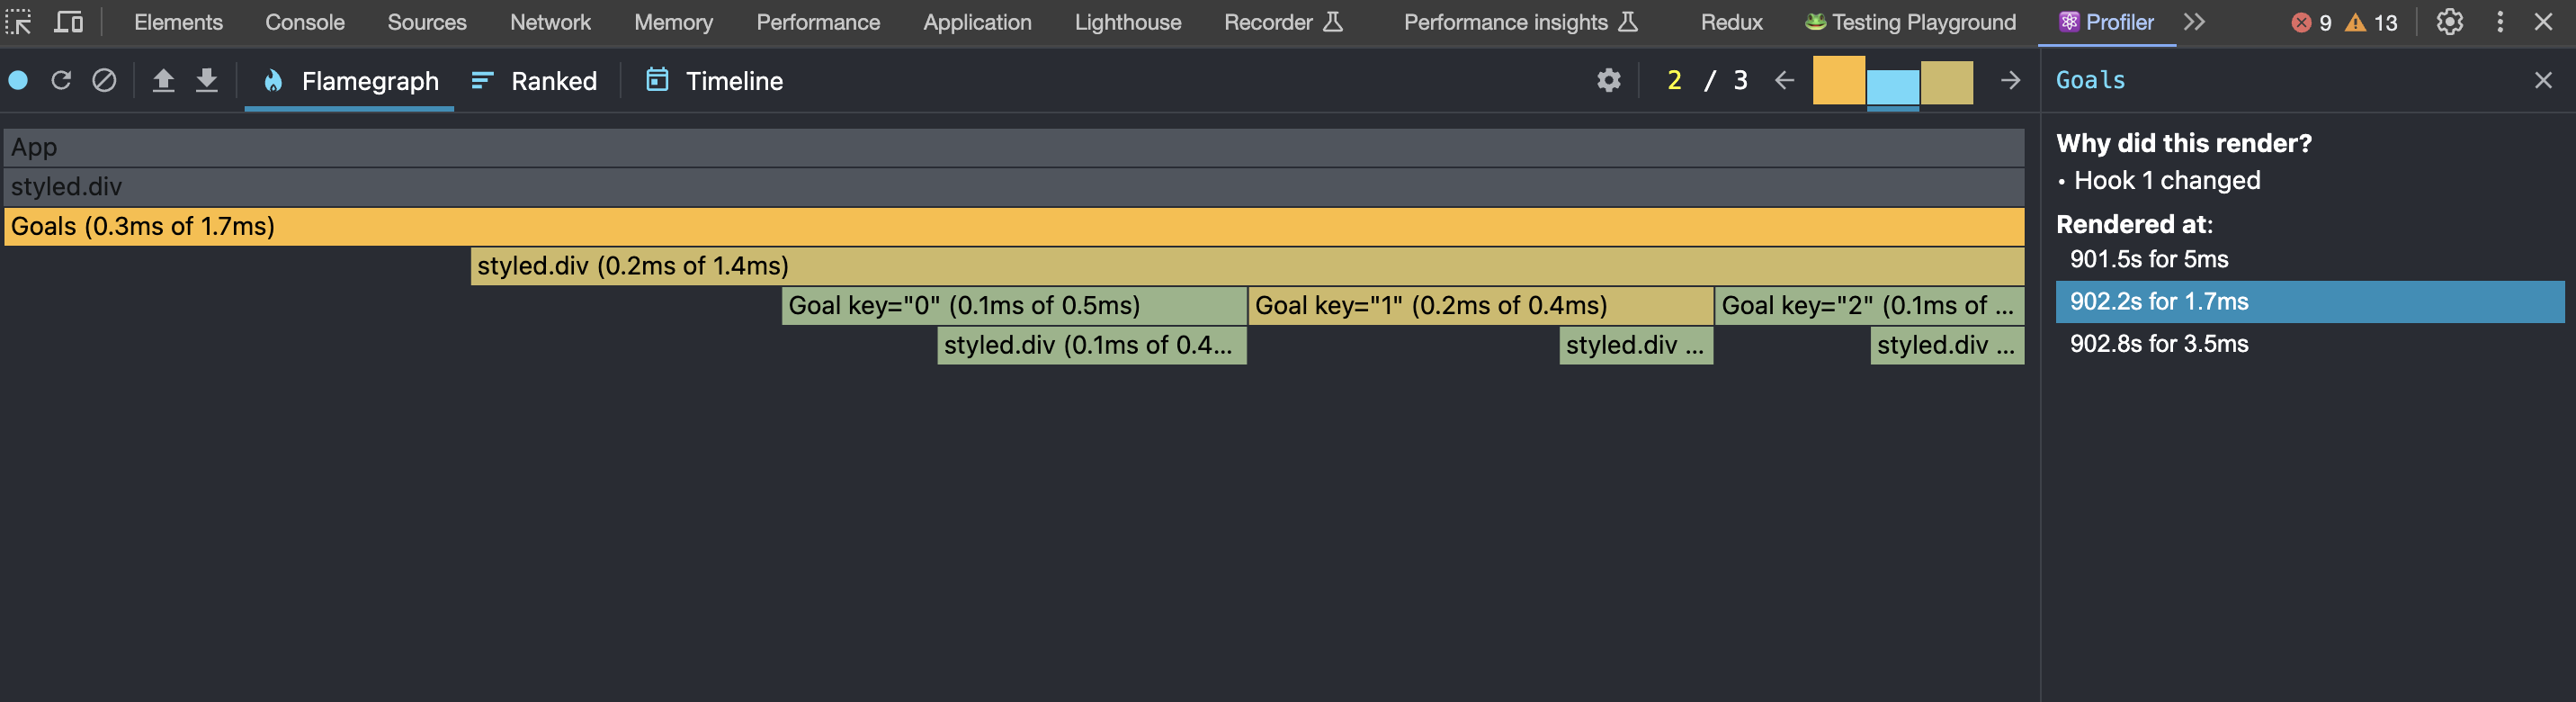Select the blue selected commit bar
The image size is (2576, 702).
click(x=1892, y=88)
